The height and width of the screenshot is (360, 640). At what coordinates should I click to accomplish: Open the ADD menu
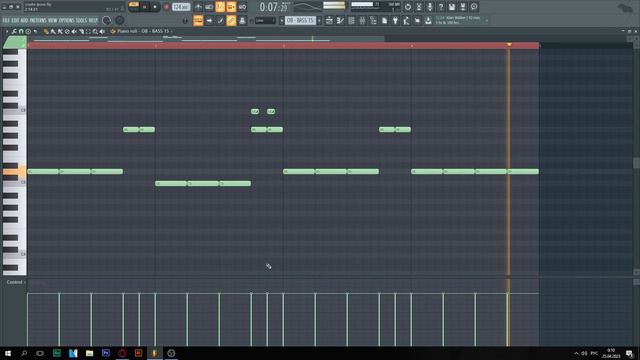24,20
